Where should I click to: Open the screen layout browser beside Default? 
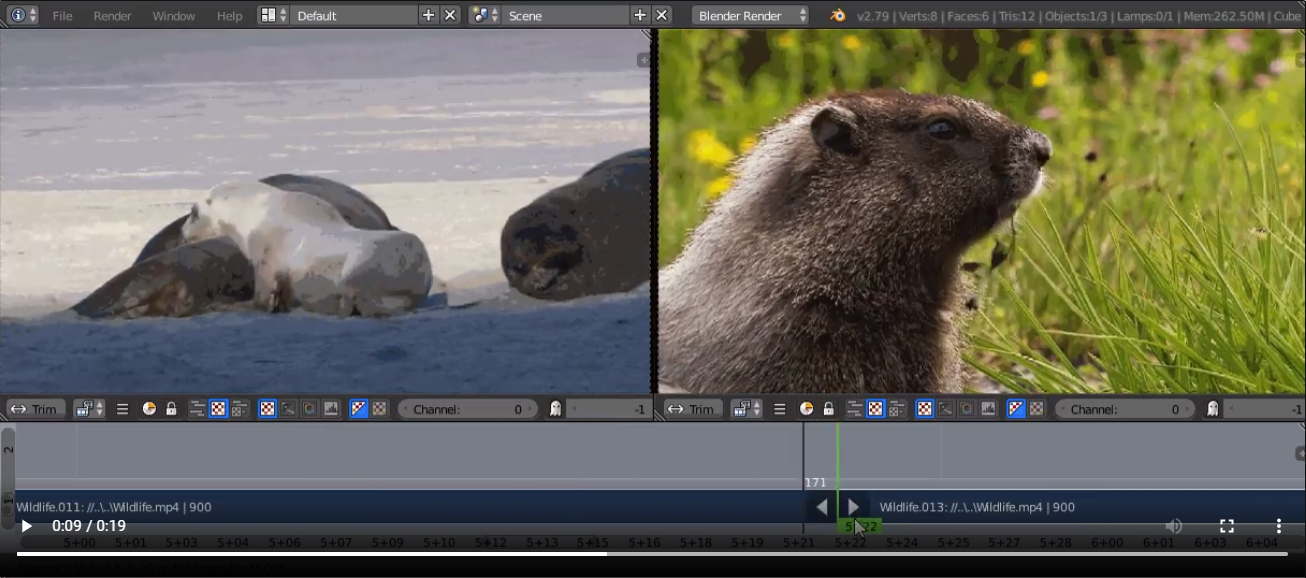point(273,15)
